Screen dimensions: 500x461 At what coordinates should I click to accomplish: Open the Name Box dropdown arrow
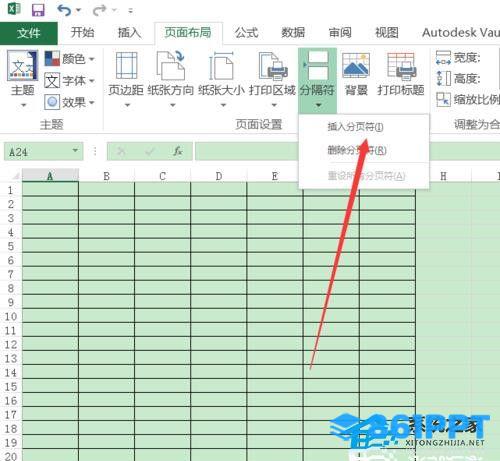75,151
